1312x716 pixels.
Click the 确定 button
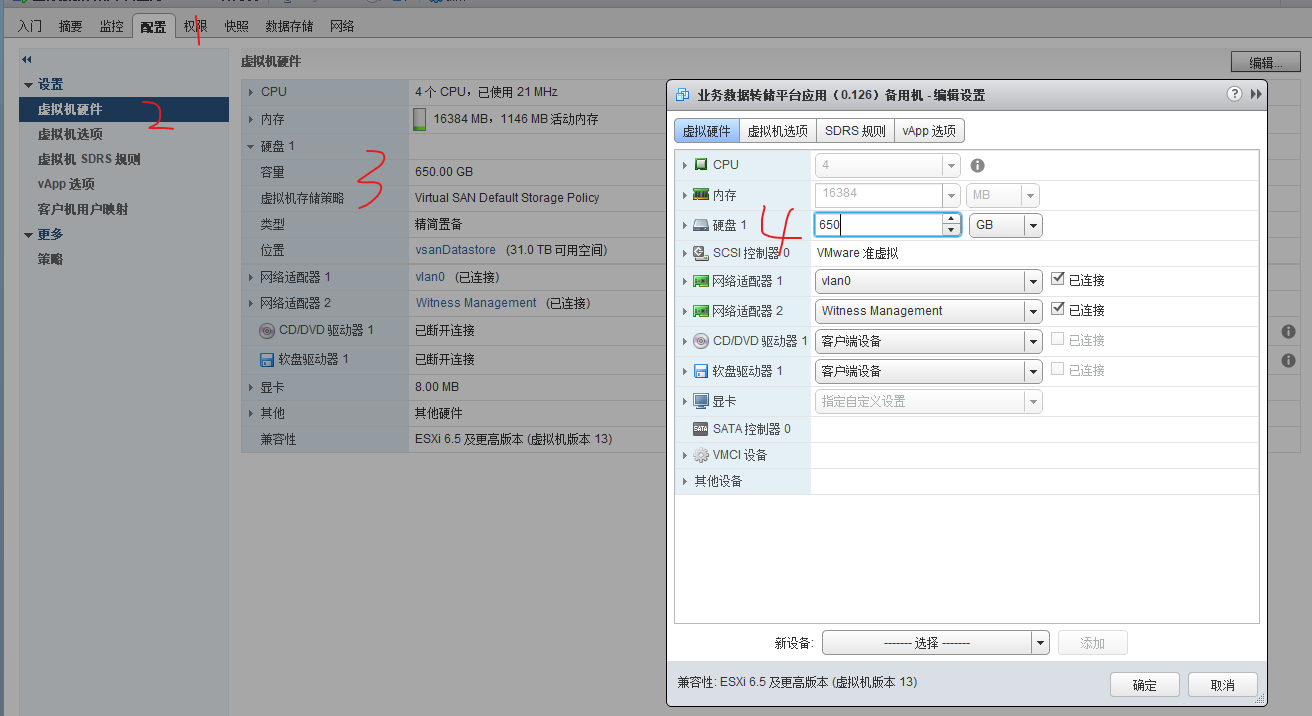(1144, 685)
